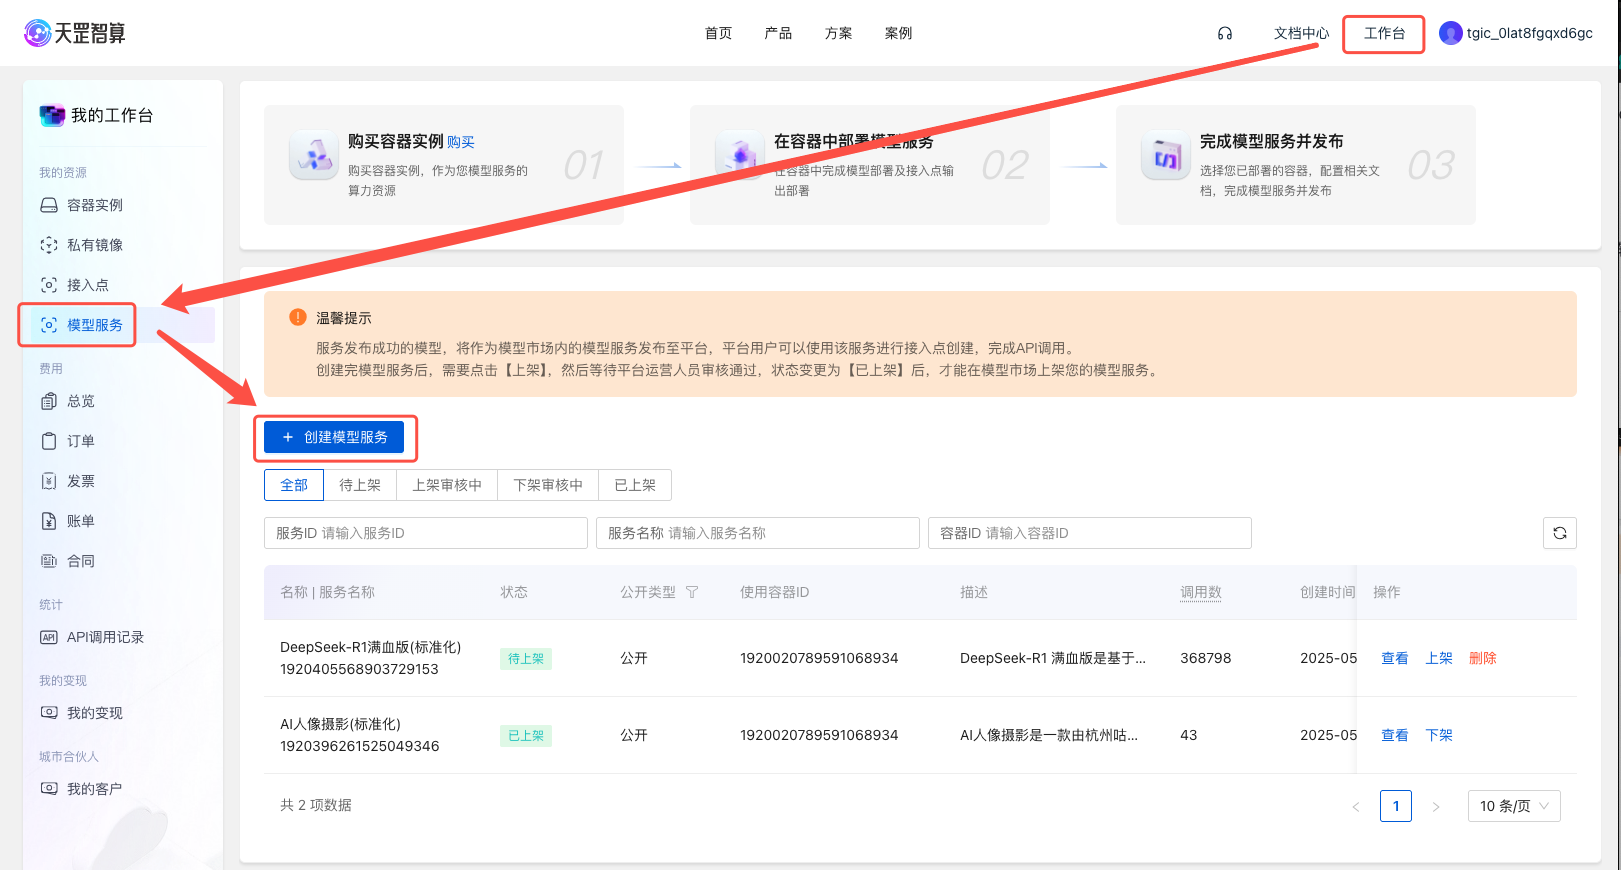Viewport: 1621px width, 870px height.
Task: Focus the 服务名称 input field
Action: 758,533
